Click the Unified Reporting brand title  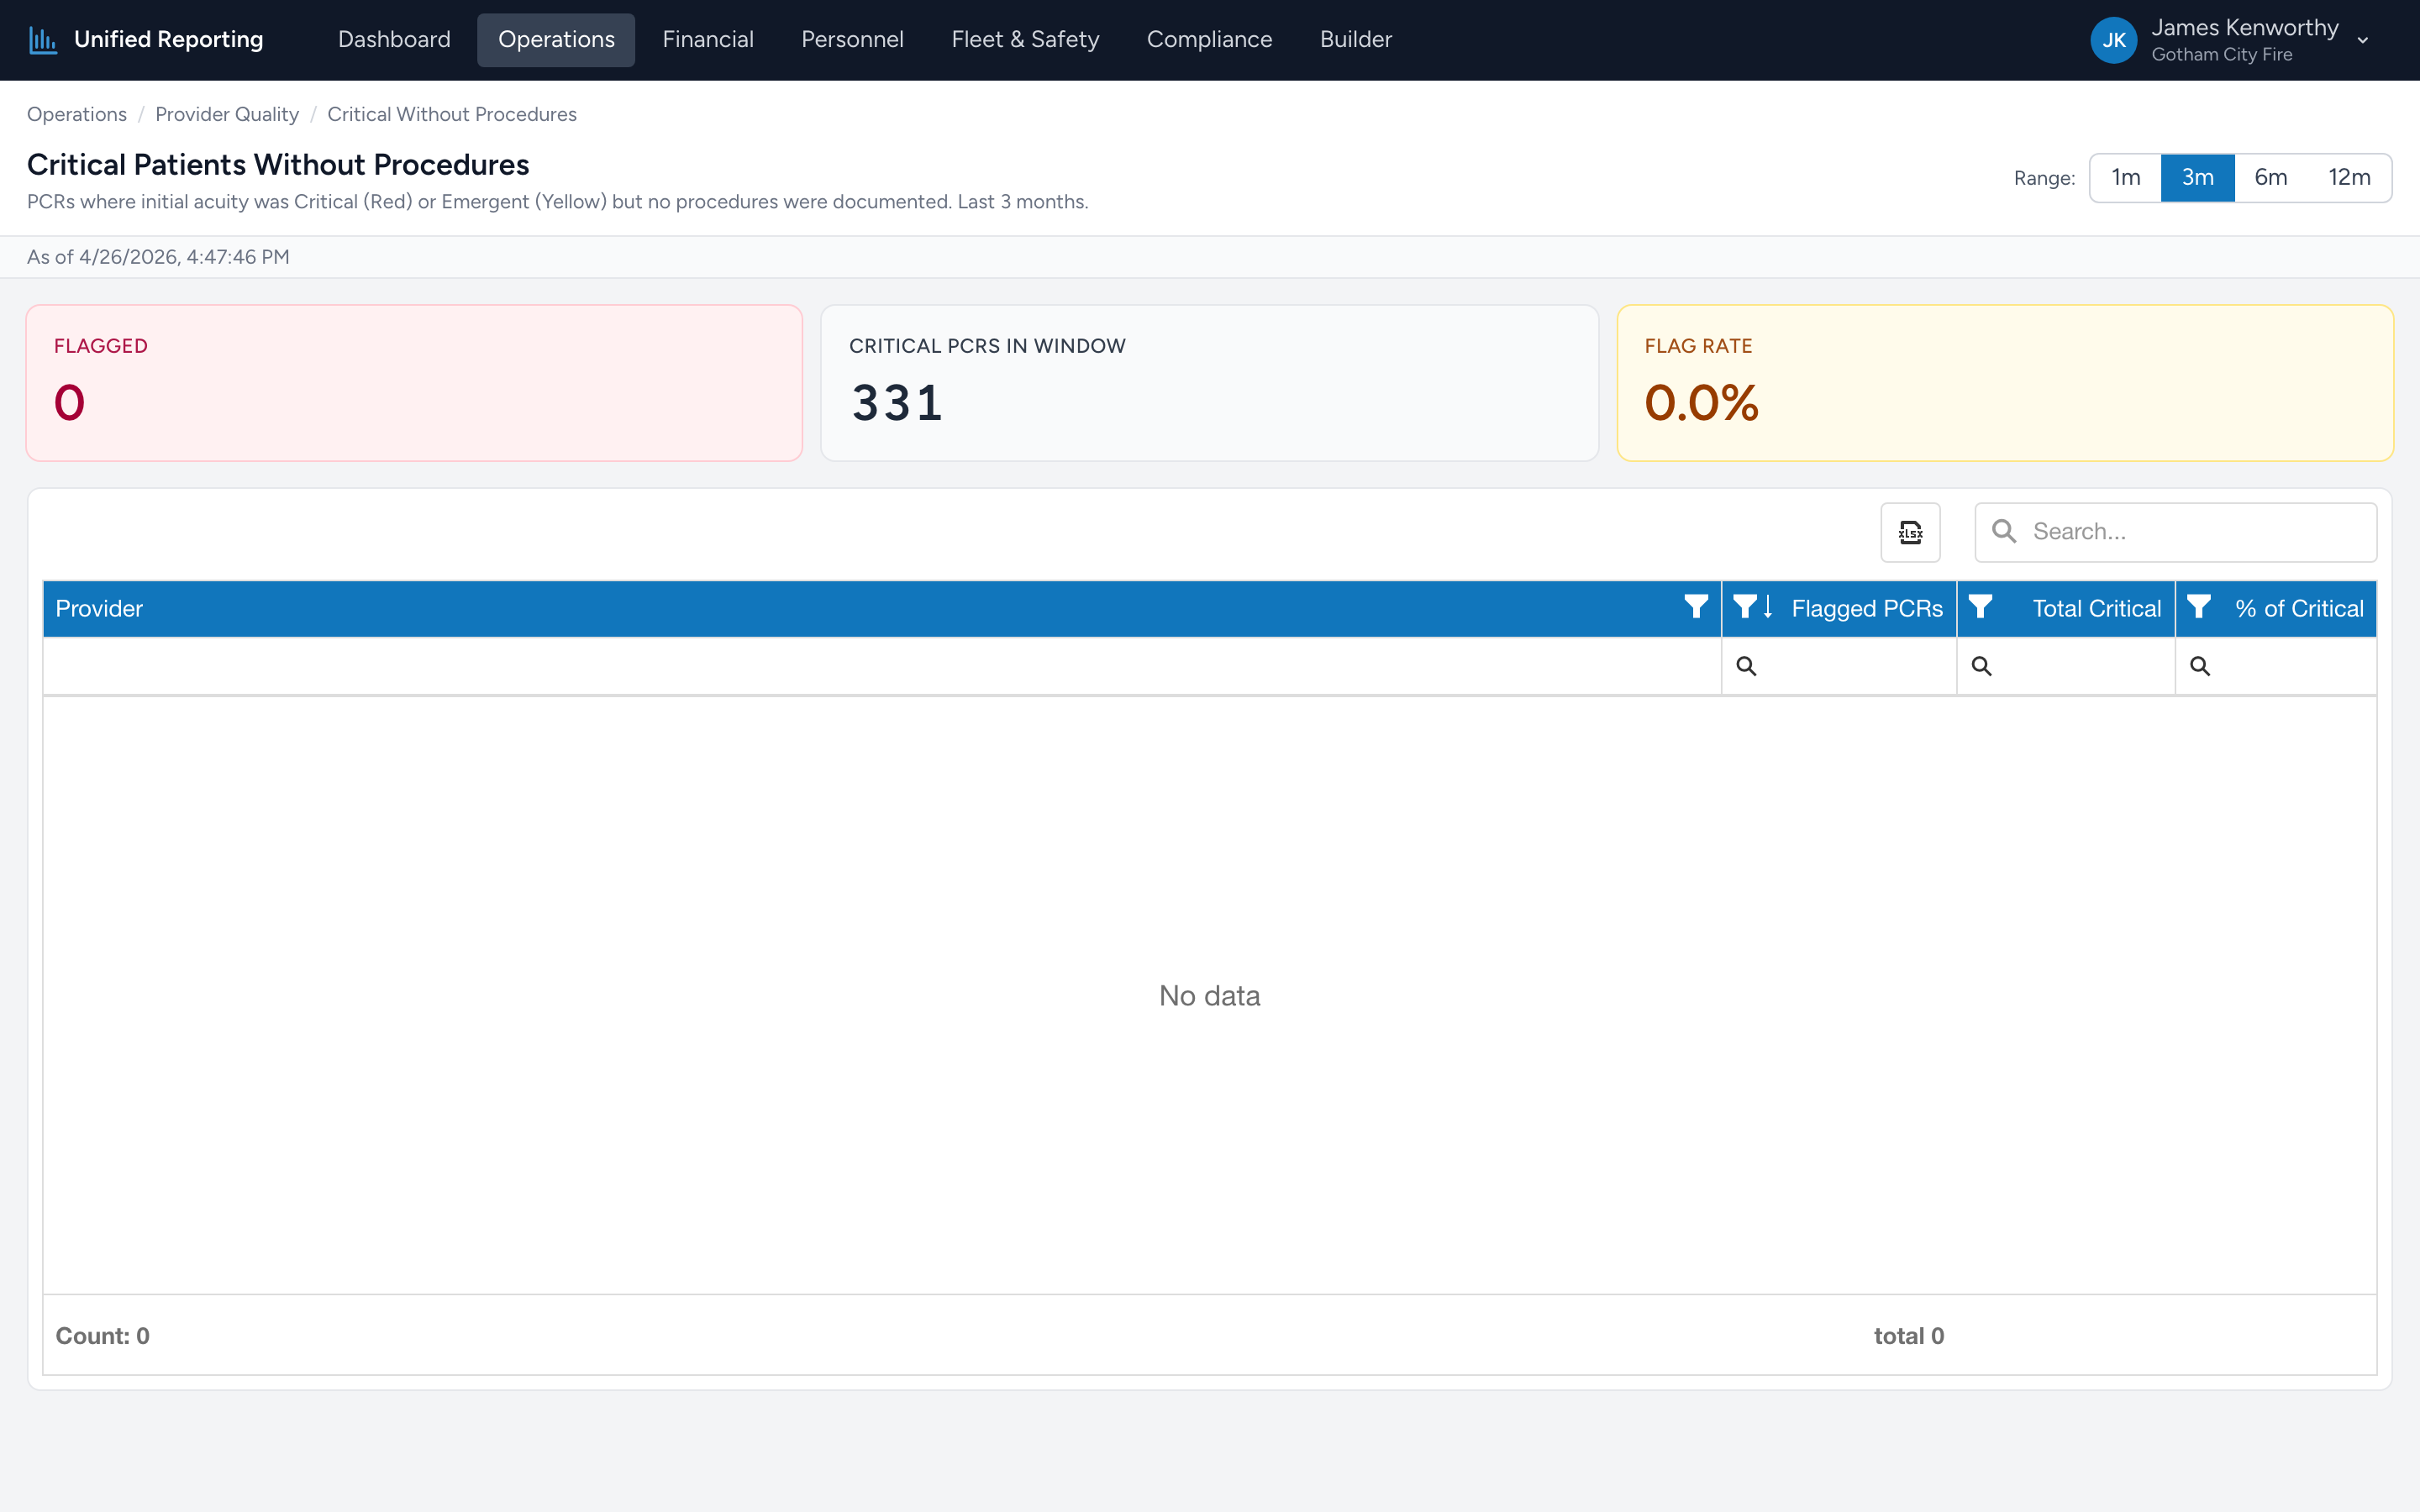(x=168, y=40)
